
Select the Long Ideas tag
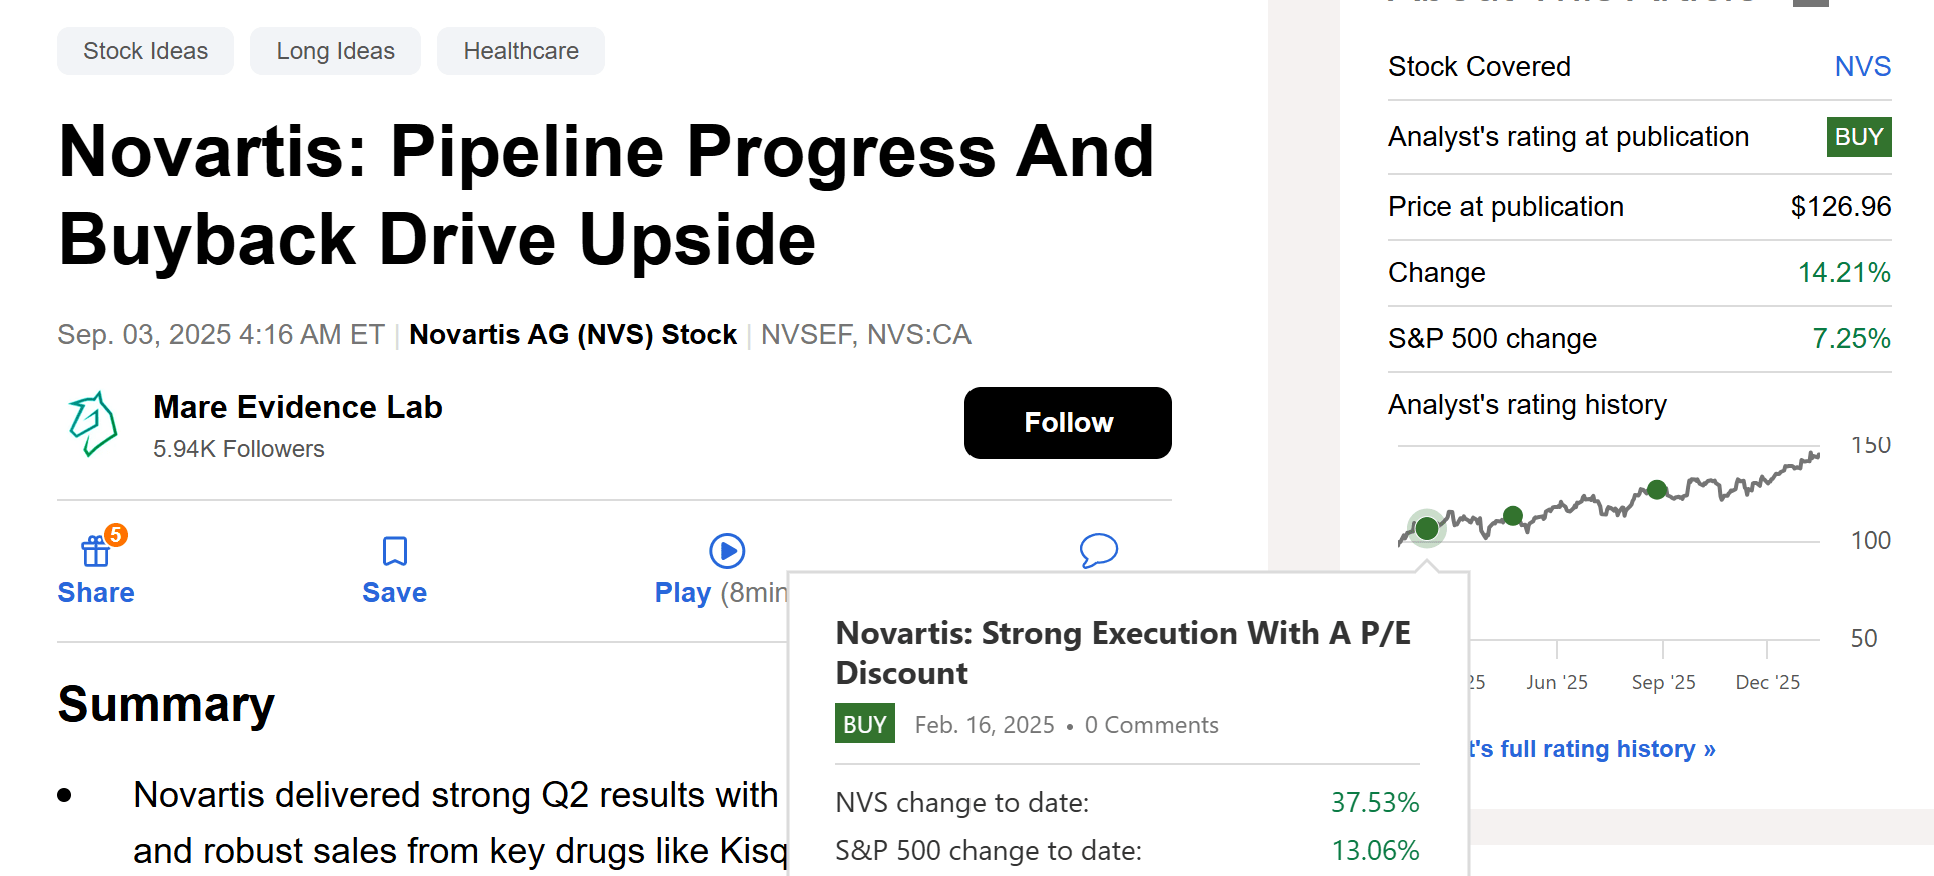tap(335, 51)
